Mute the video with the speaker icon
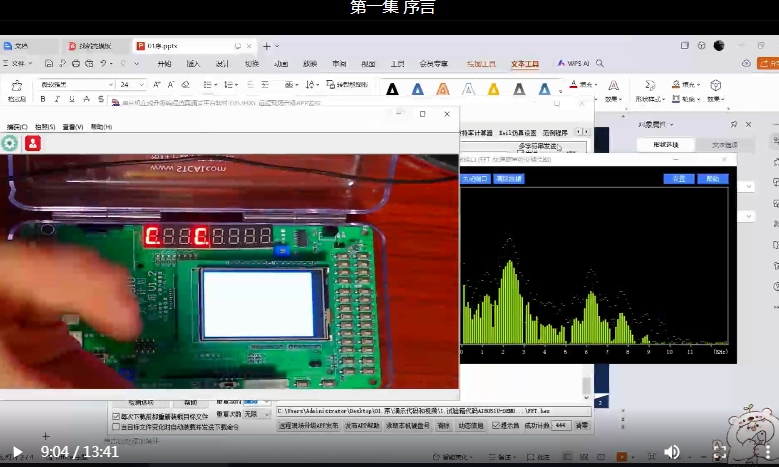 click(672, 452)
